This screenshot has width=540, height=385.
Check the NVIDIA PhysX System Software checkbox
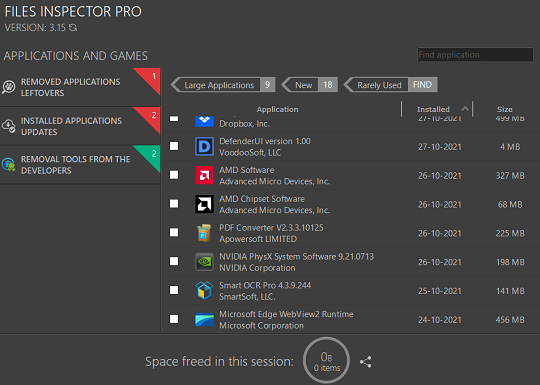click(x=174, y=261)
